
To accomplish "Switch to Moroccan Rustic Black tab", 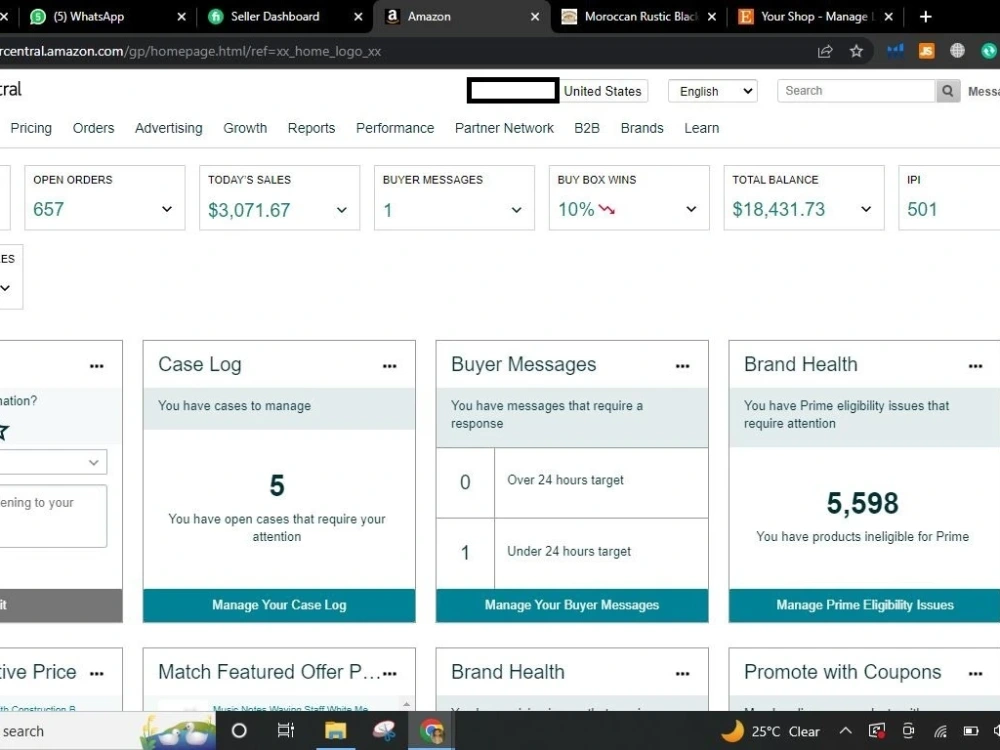I will [x=640, y=17].
